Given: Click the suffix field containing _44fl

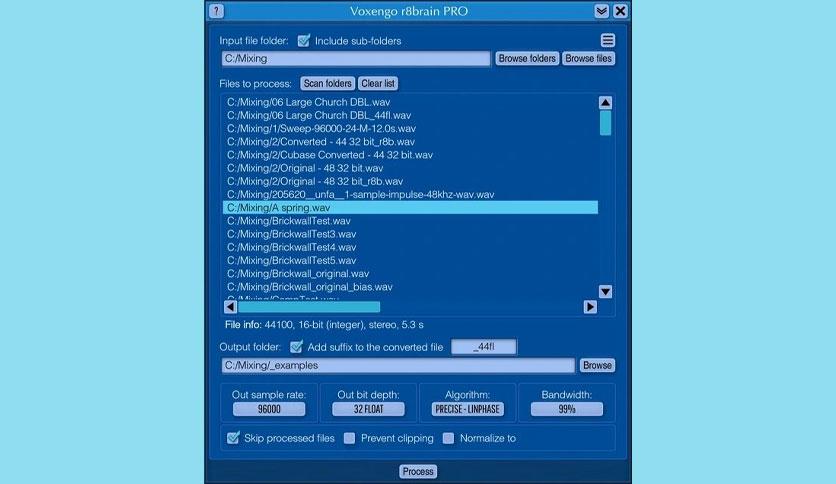Looking at the screenshot, I should (x=484, y=346).
